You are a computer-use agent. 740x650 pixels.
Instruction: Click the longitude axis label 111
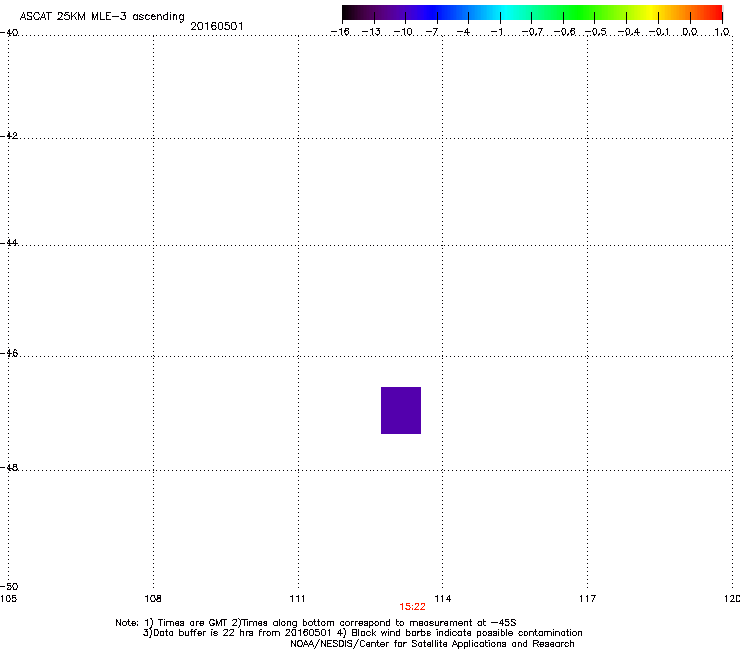click(297, 599)
